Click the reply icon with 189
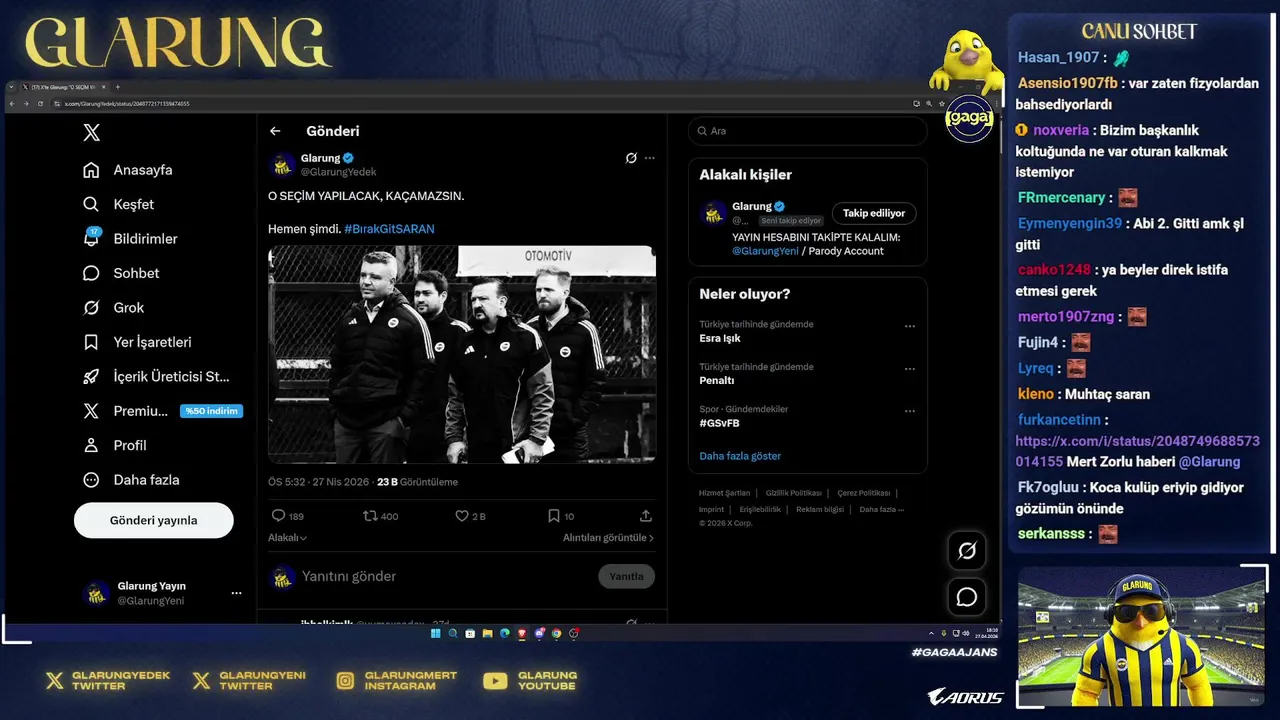The image size is (1280, 720). pyautogui.click(x=279, y=516)
